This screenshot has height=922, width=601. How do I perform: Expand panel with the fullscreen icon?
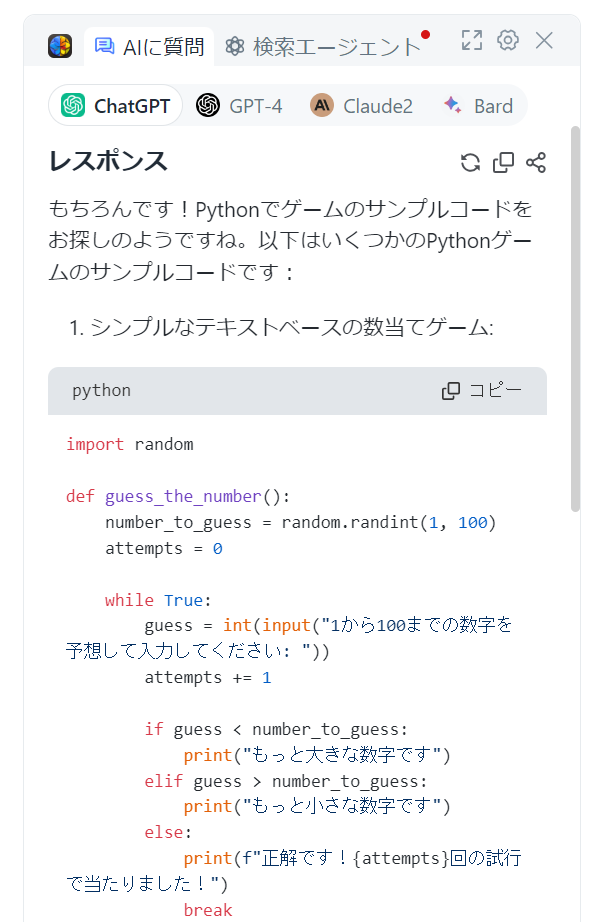[472, 41]
